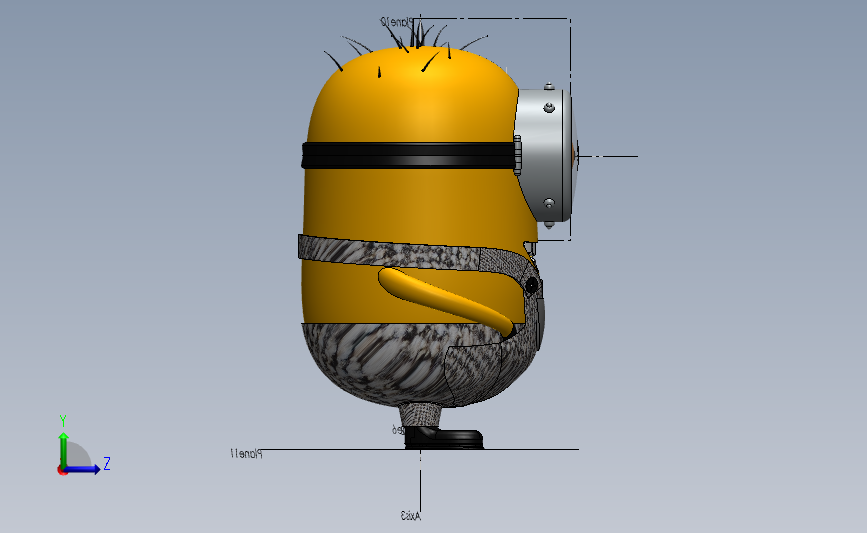This screenshot has width=867, height=533.
Task: Click the green Y axis of the triad
Action: pos(64,449)
